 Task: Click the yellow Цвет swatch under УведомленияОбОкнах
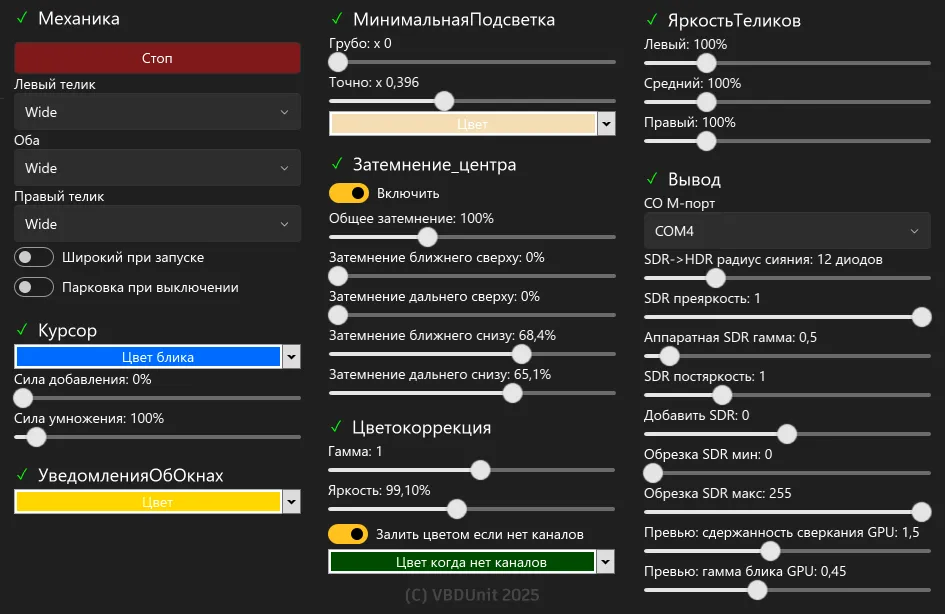click(148, 502)
